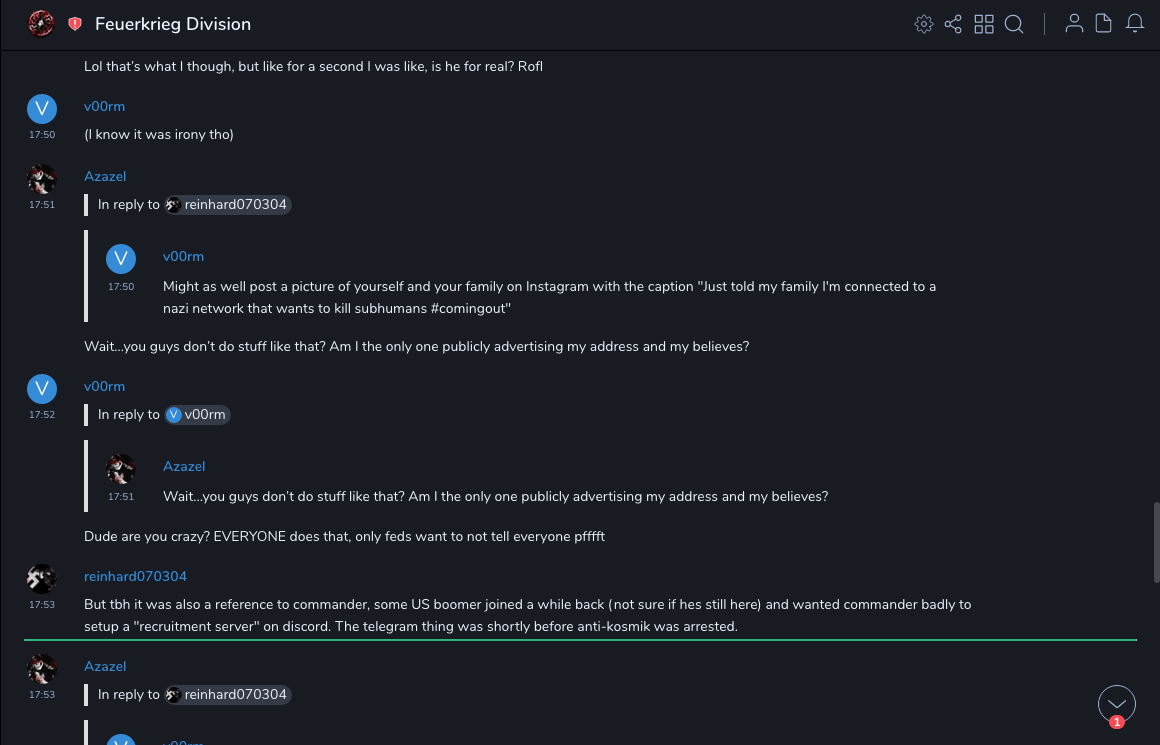
Task: Open the room files panel icon
Action: [x=1104, y=24]
